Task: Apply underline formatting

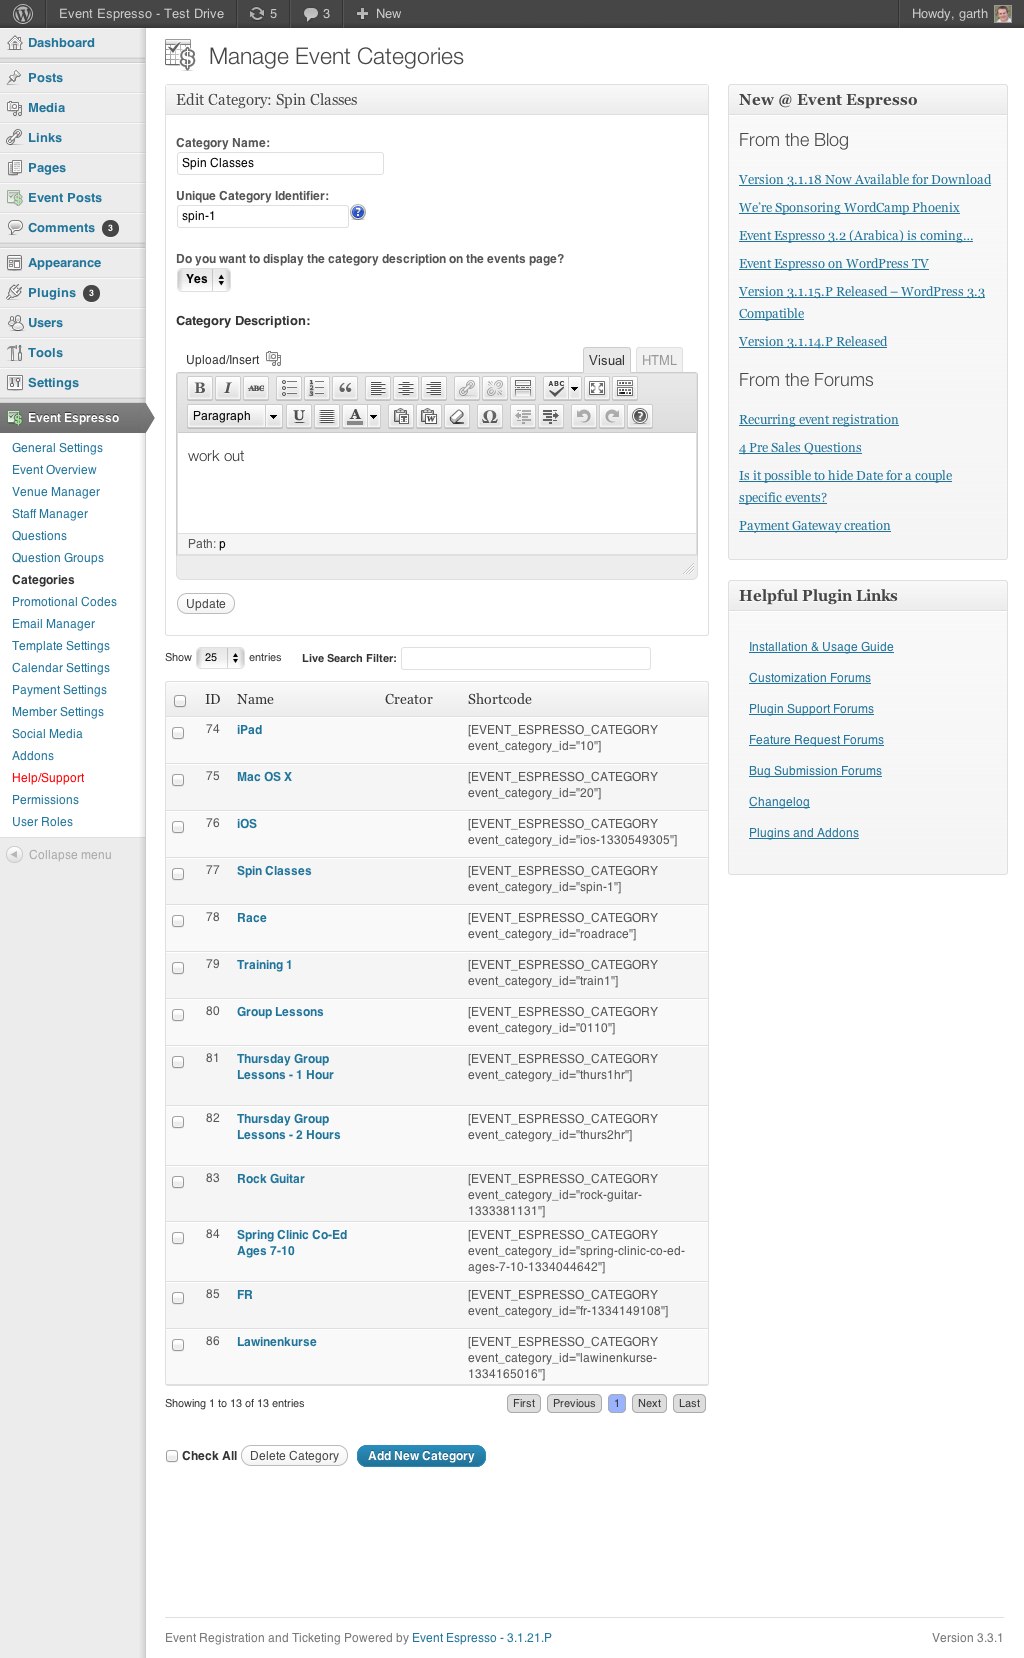Action: (298, 416)
